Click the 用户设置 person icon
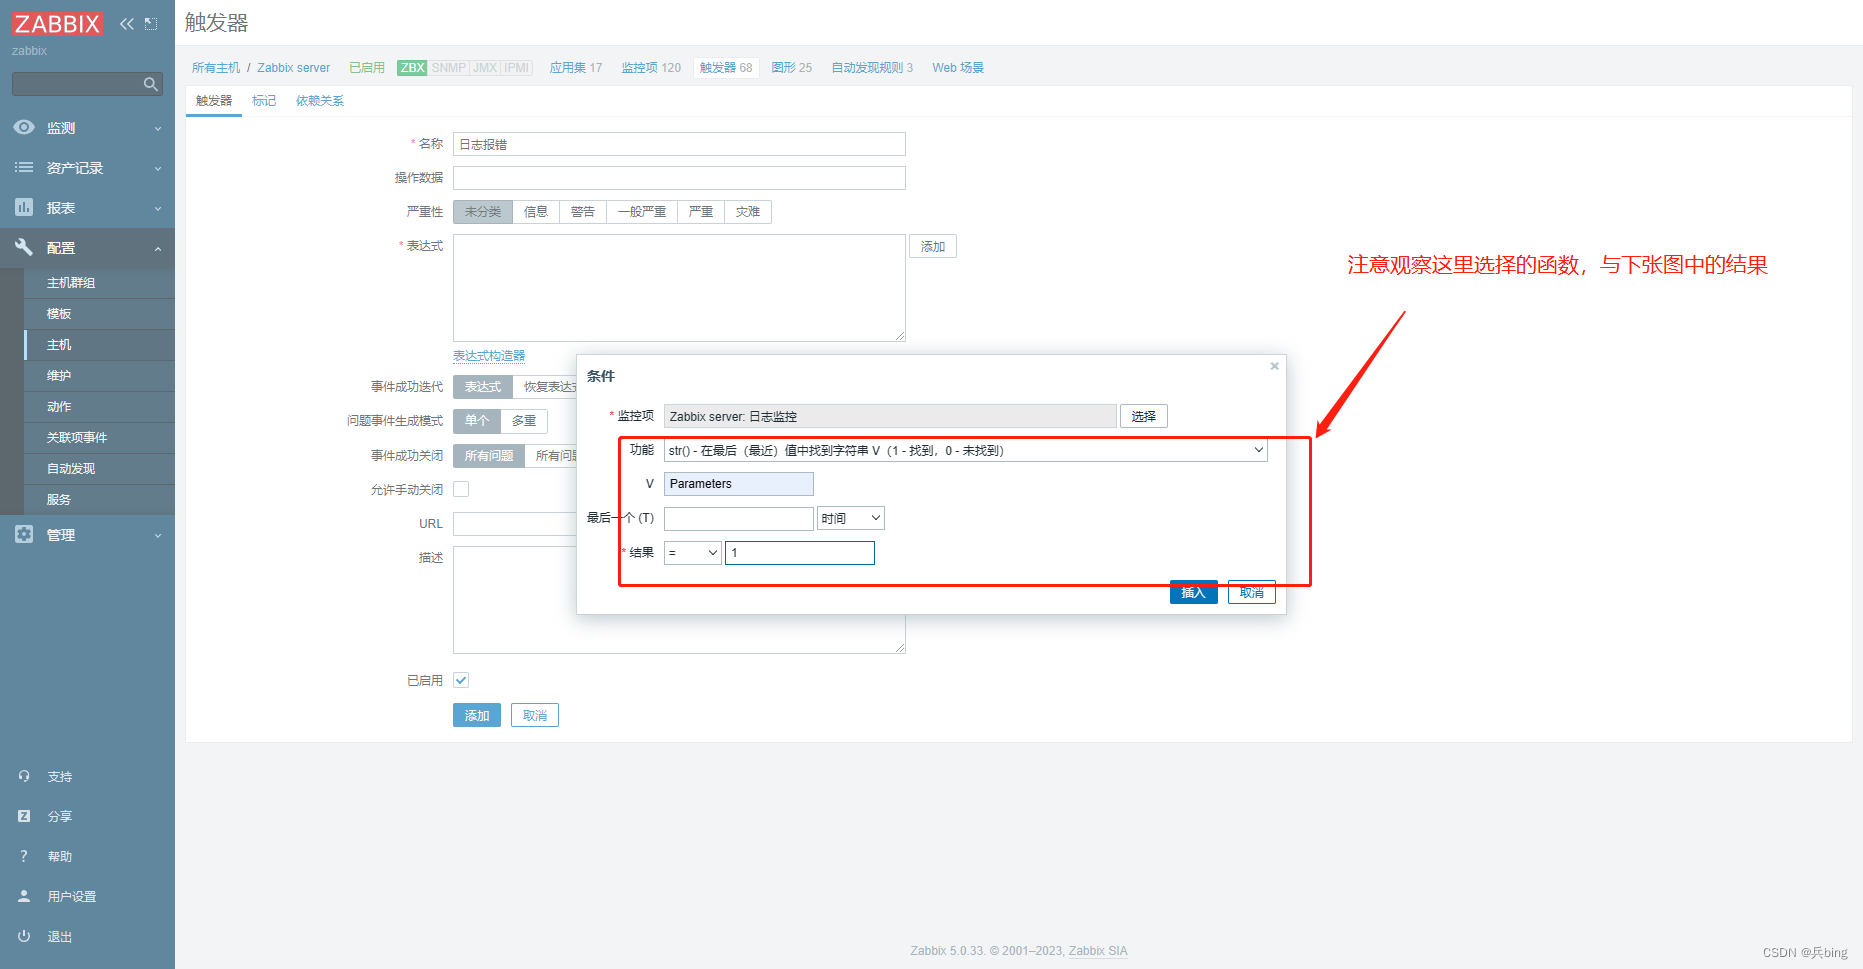1863x969 pixels. pyautogui.click(x=24, y=896)
